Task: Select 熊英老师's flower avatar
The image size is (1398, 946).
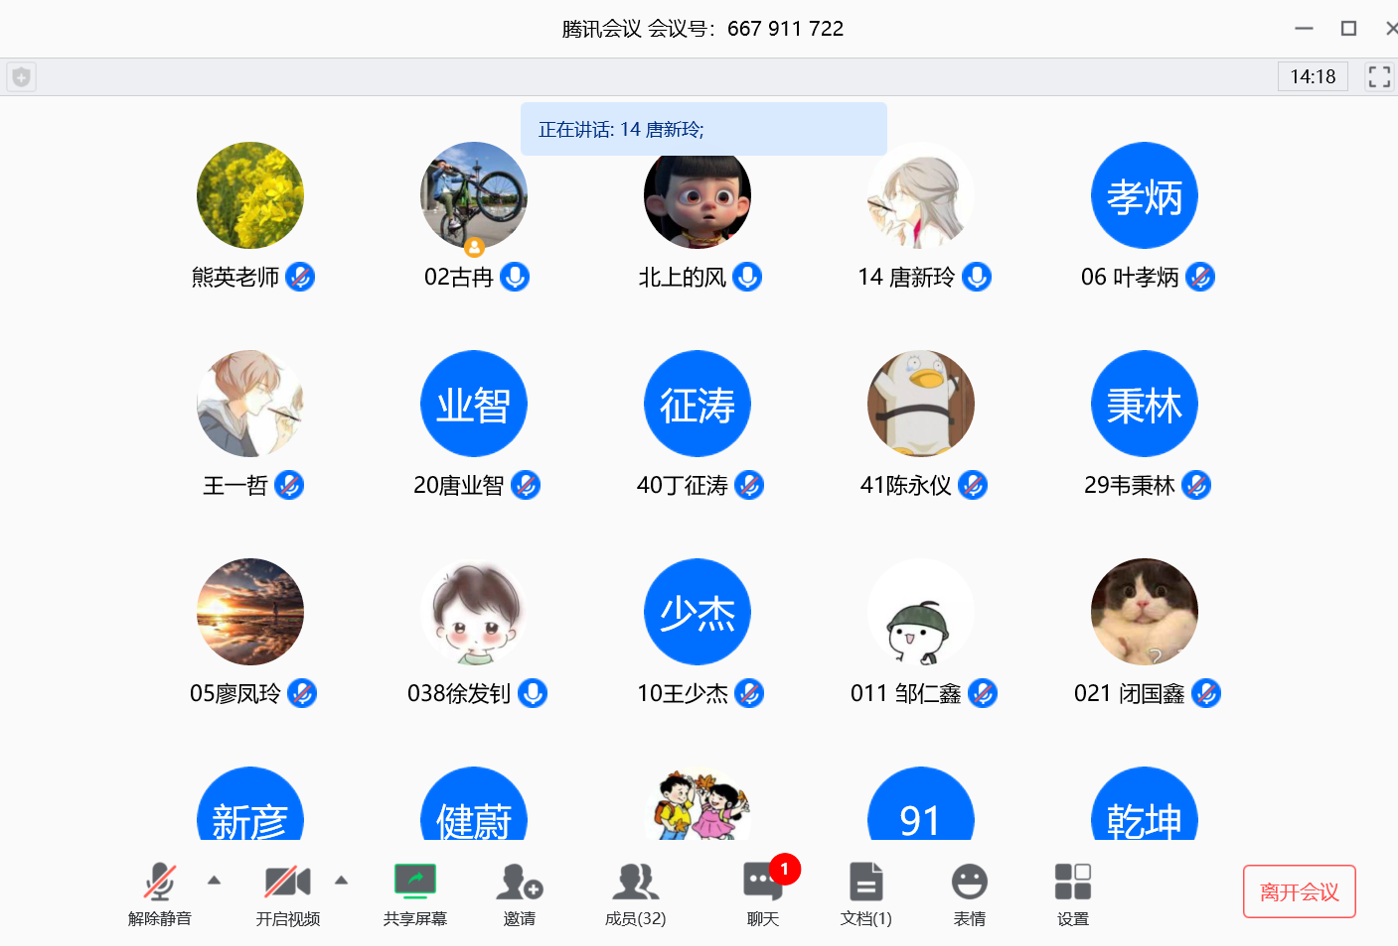Action: point(250,195)
